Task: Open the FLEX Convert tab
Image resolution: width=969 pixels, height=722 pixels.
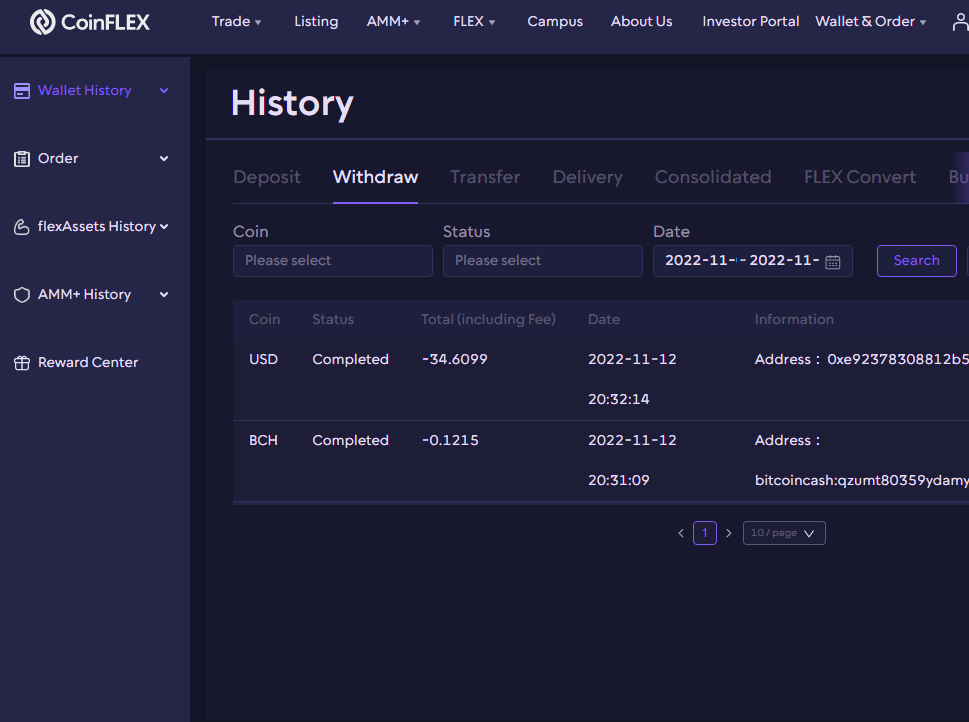Action: [x=860, y=177]
